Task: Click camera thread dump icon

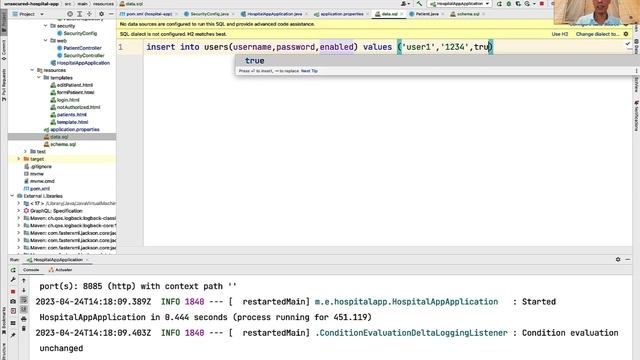Action: (x=13, y=301)
